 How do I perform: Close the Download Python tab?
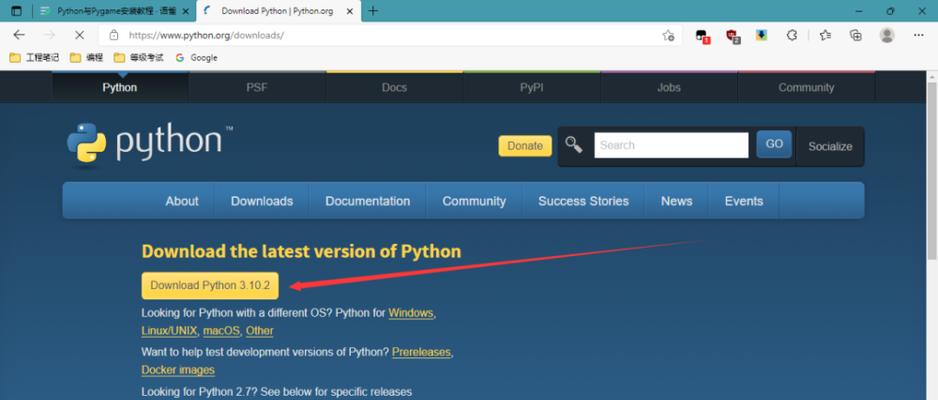[x=350, y=11]
